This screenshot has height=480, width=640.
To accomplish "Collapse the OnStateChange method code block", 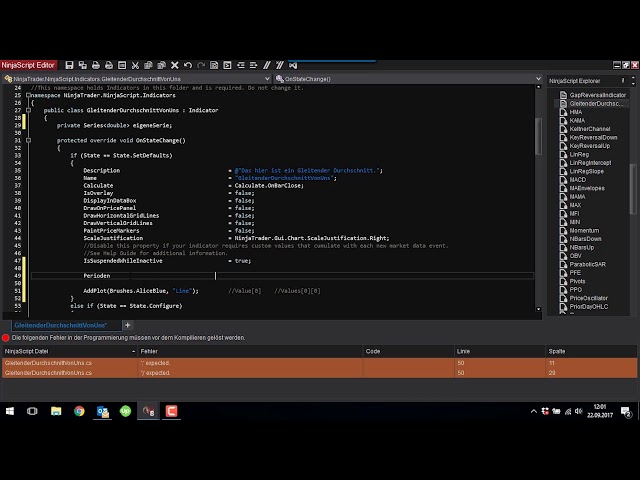I will pos(44,141).
